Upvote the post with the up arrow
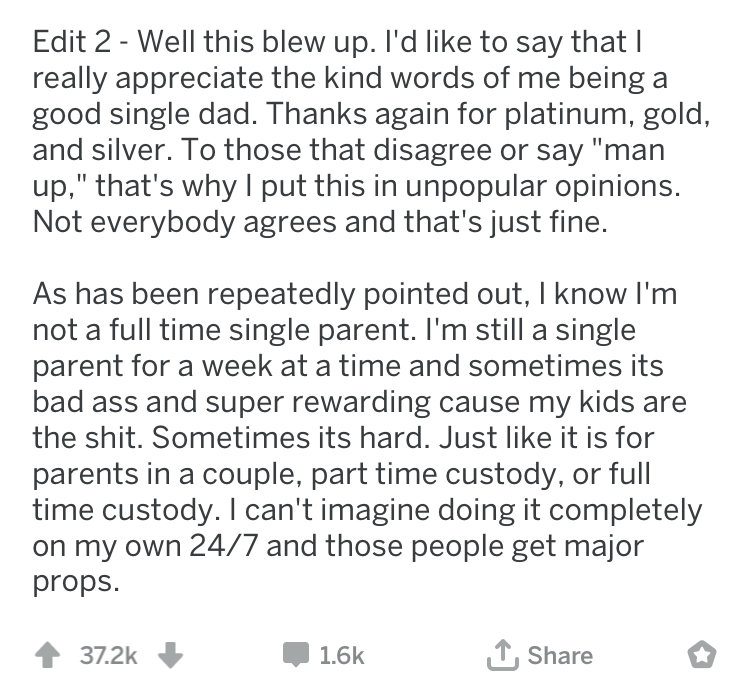The image size is (750, 687). click(47, 655)
